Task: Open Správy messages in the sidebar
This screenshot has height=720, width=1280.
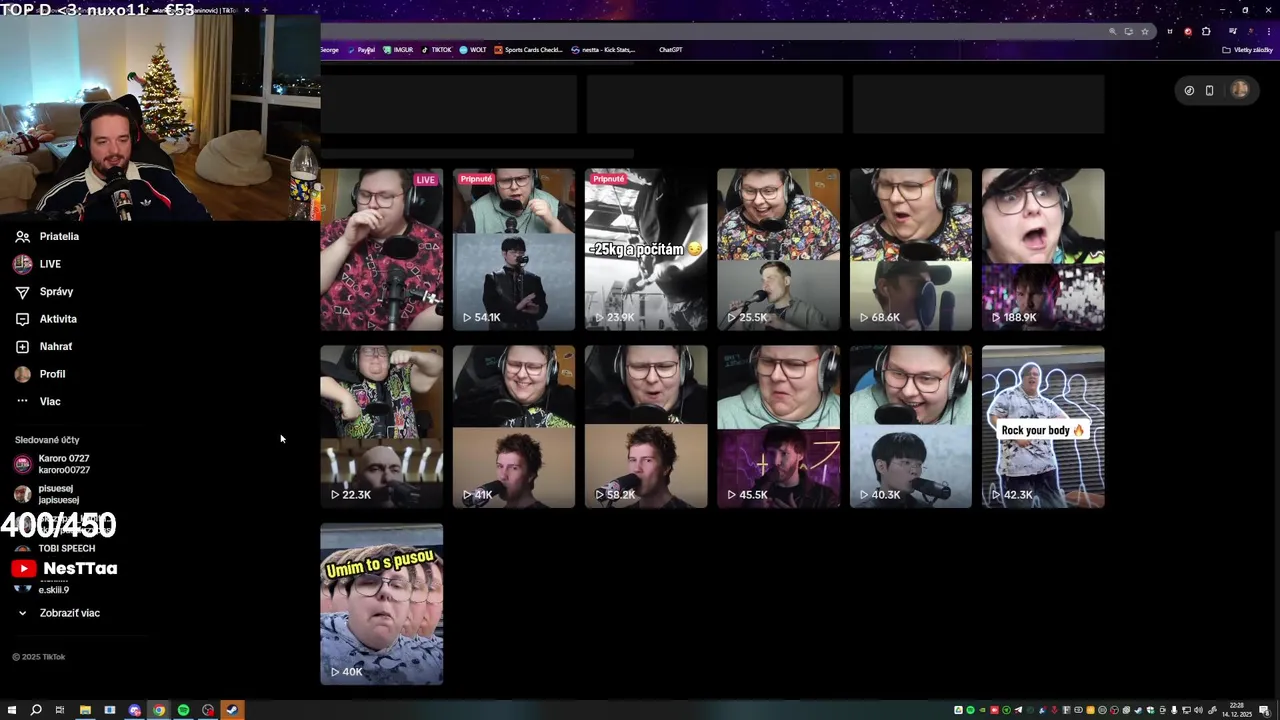Action: 56,291
